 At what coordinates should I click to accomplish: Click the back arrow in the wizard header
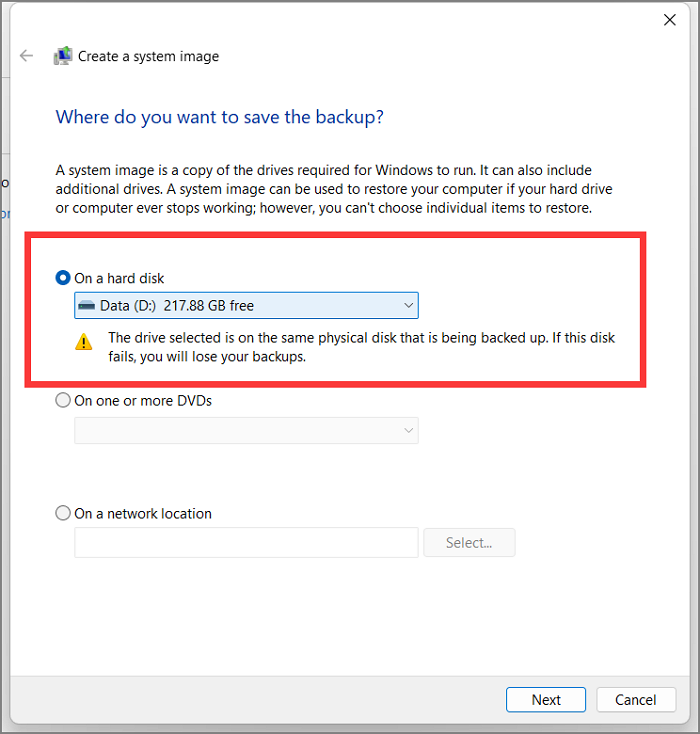pos(27,56)
